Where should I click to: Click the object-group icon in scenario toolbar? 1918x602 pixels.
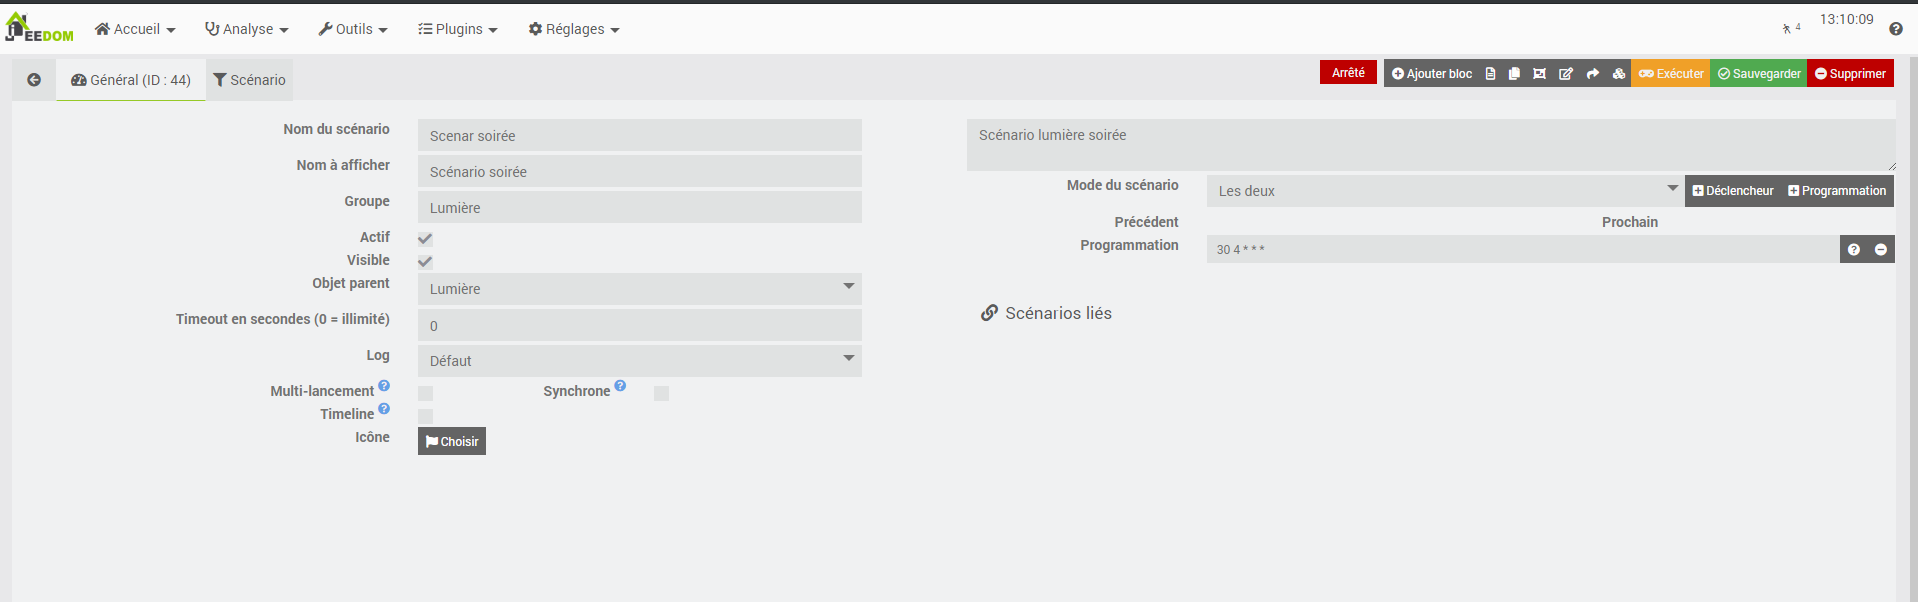(x=1540, y=74)
